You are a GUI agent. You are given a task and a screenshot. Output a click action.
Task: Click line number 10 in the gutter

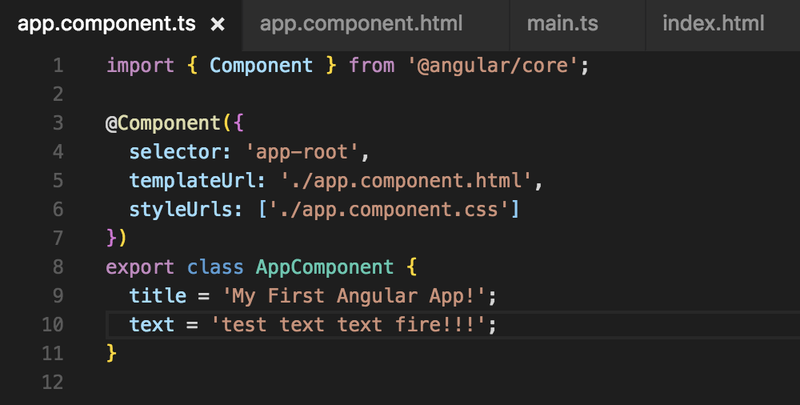[x=53, y=325]
